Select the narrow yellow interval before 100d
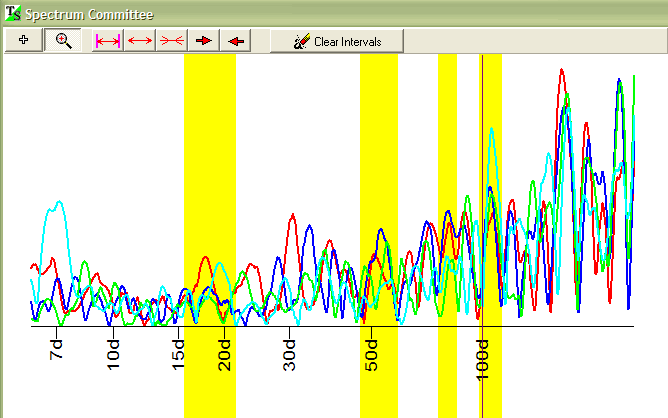The width and height of the screenshot is (668, 418). (447, 236)
